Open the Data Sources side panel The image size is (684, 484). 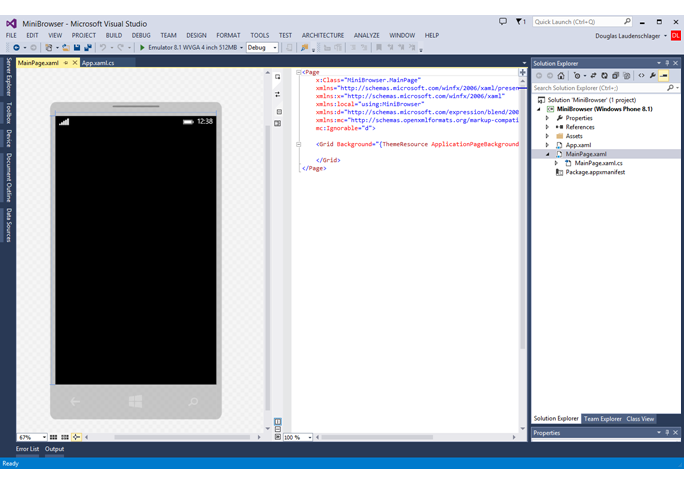pyautogui.click(x=8, y=225)
